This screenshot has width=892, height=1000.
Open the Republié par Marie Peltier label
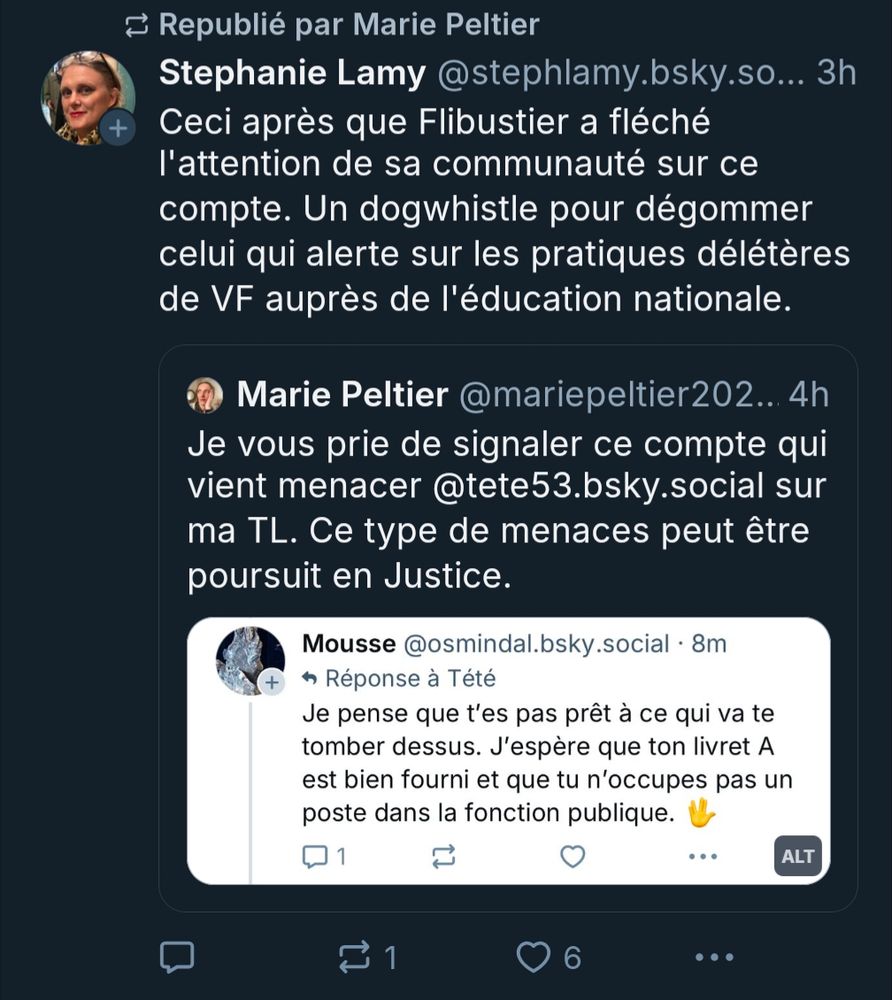349,25
